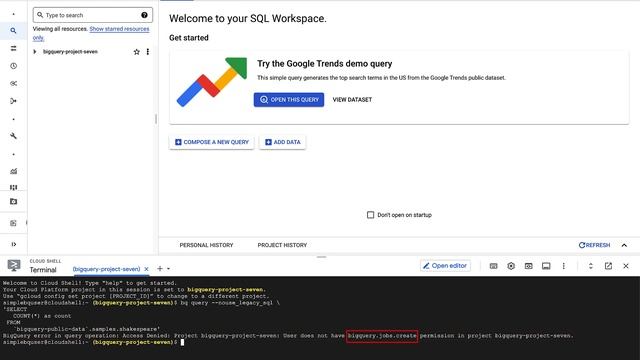Click bigquery.jobs.create text in terminal error

tap(382, 336)
